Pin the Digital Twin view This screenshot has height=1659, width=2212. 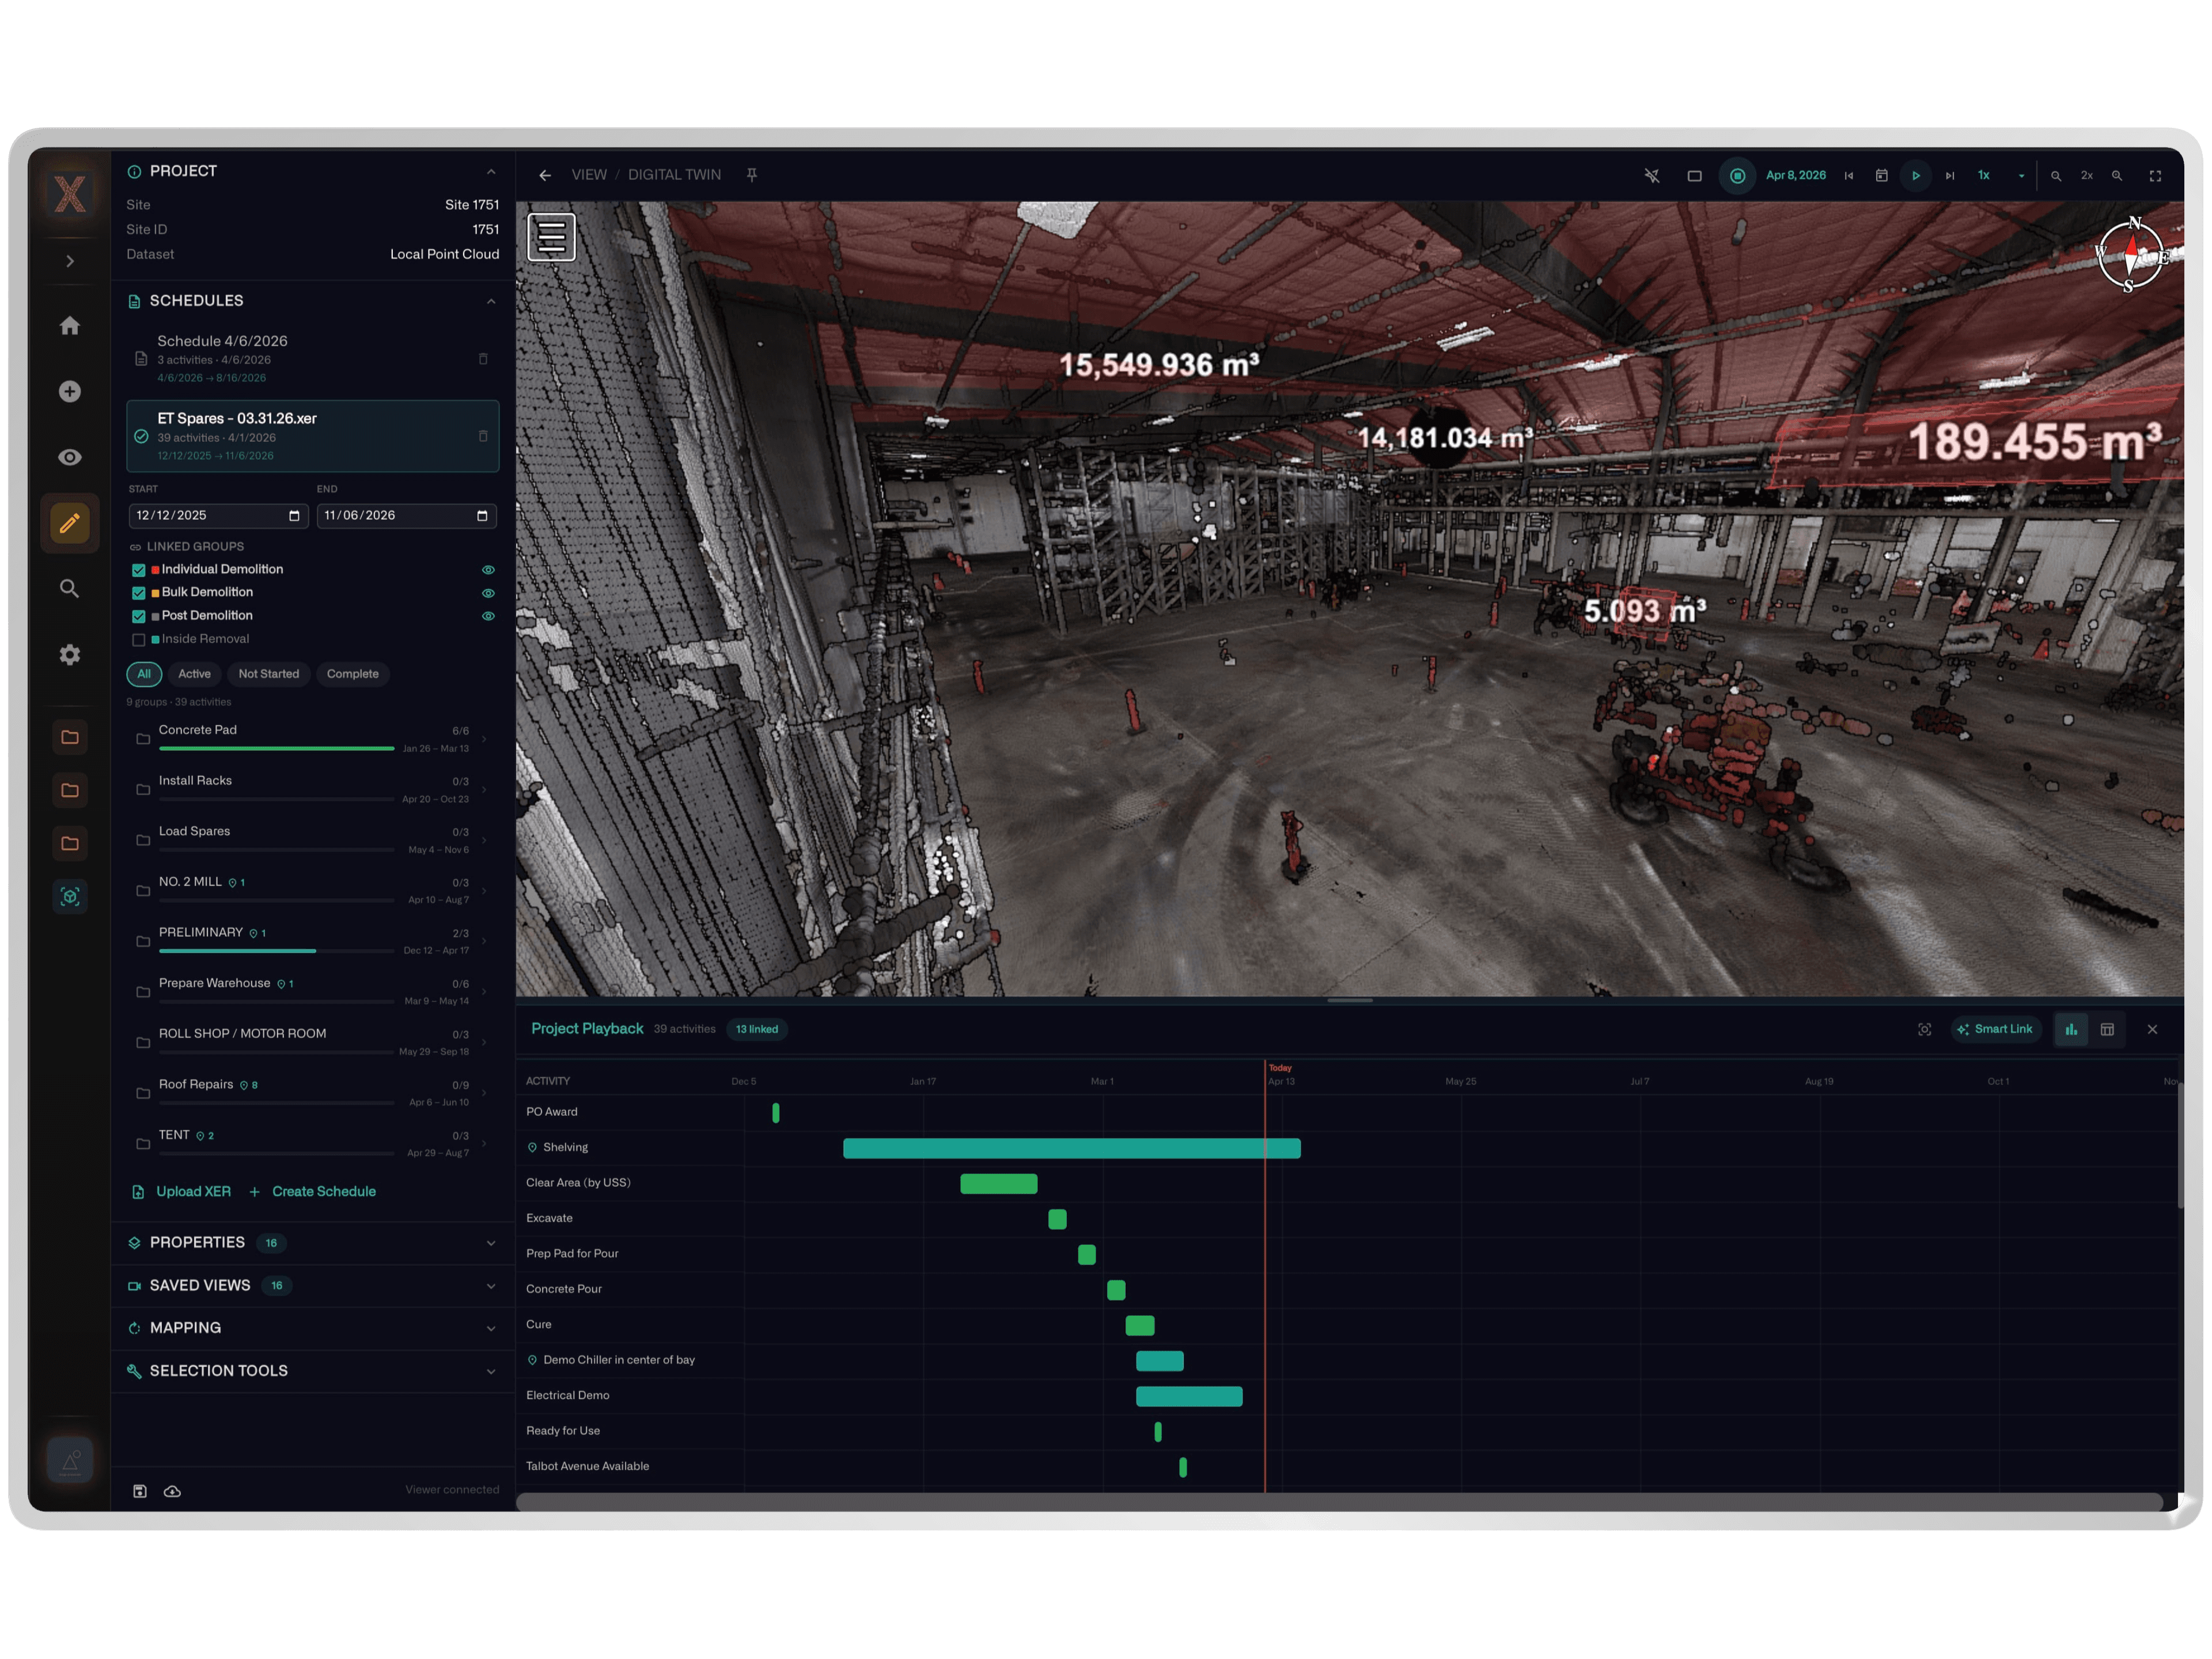pos(752,175)
